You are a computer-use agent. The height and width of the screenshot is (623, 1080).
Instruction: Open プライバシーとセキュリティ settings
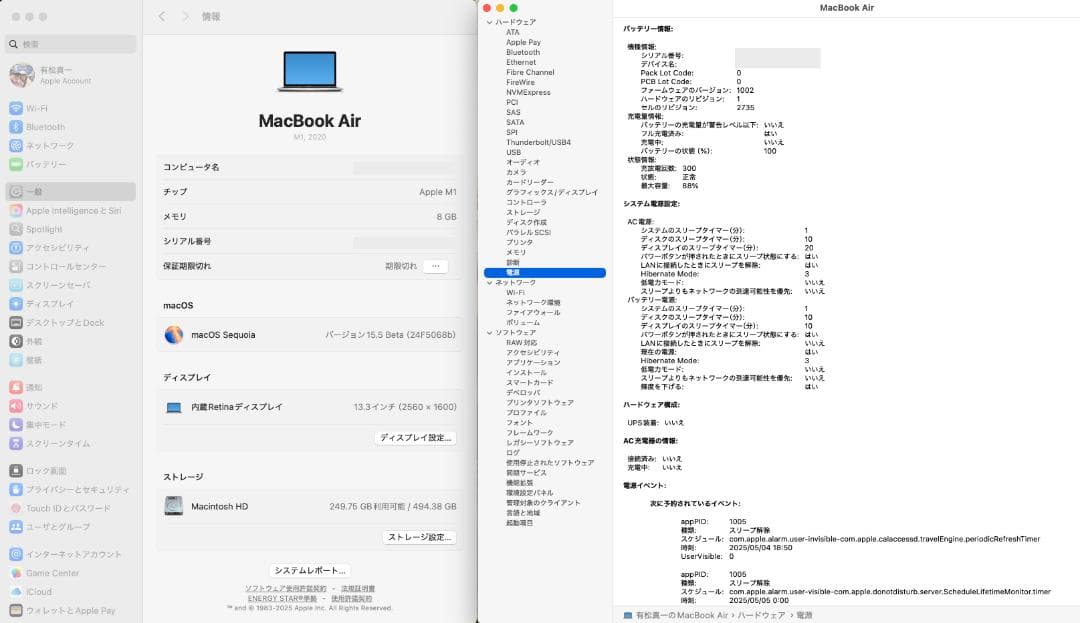coord(70,489)
